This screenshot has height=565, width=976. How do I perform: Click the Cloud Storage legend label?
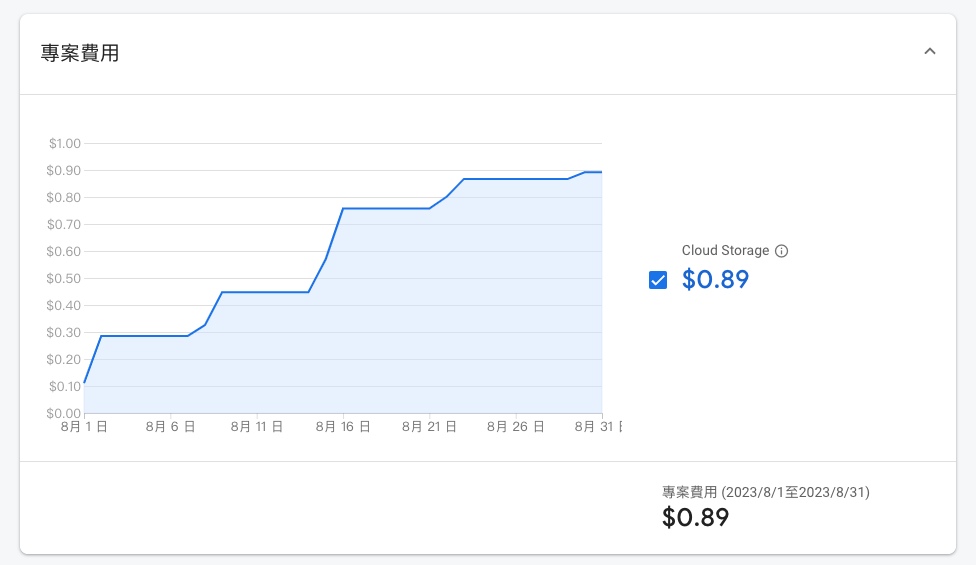[x=725, y=251]
